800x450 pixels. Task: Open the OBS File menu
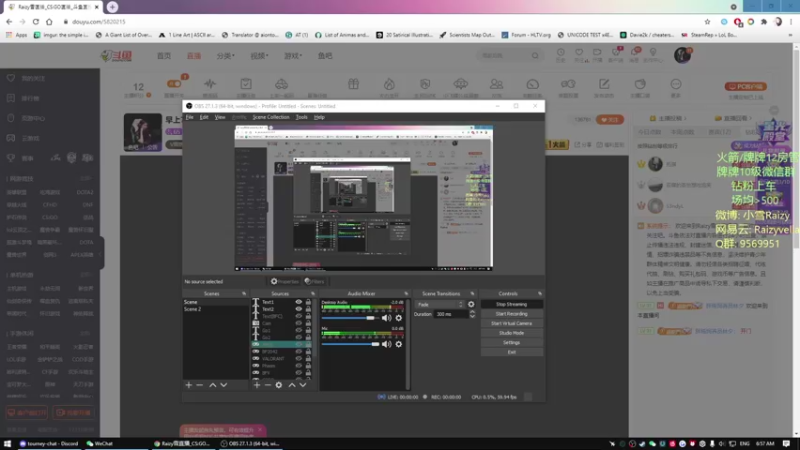coord(189,117)
